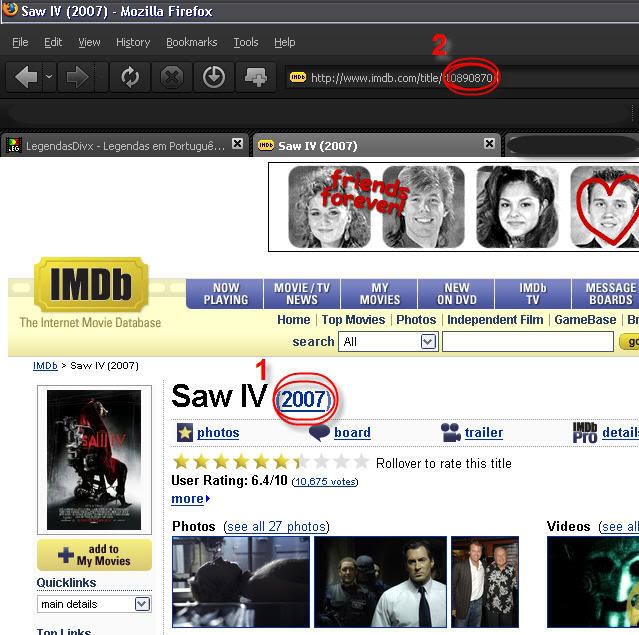Click the IMDb breadcrumb link
The image size is (639, 635).
pyautogui.click(x=45, y=366)
